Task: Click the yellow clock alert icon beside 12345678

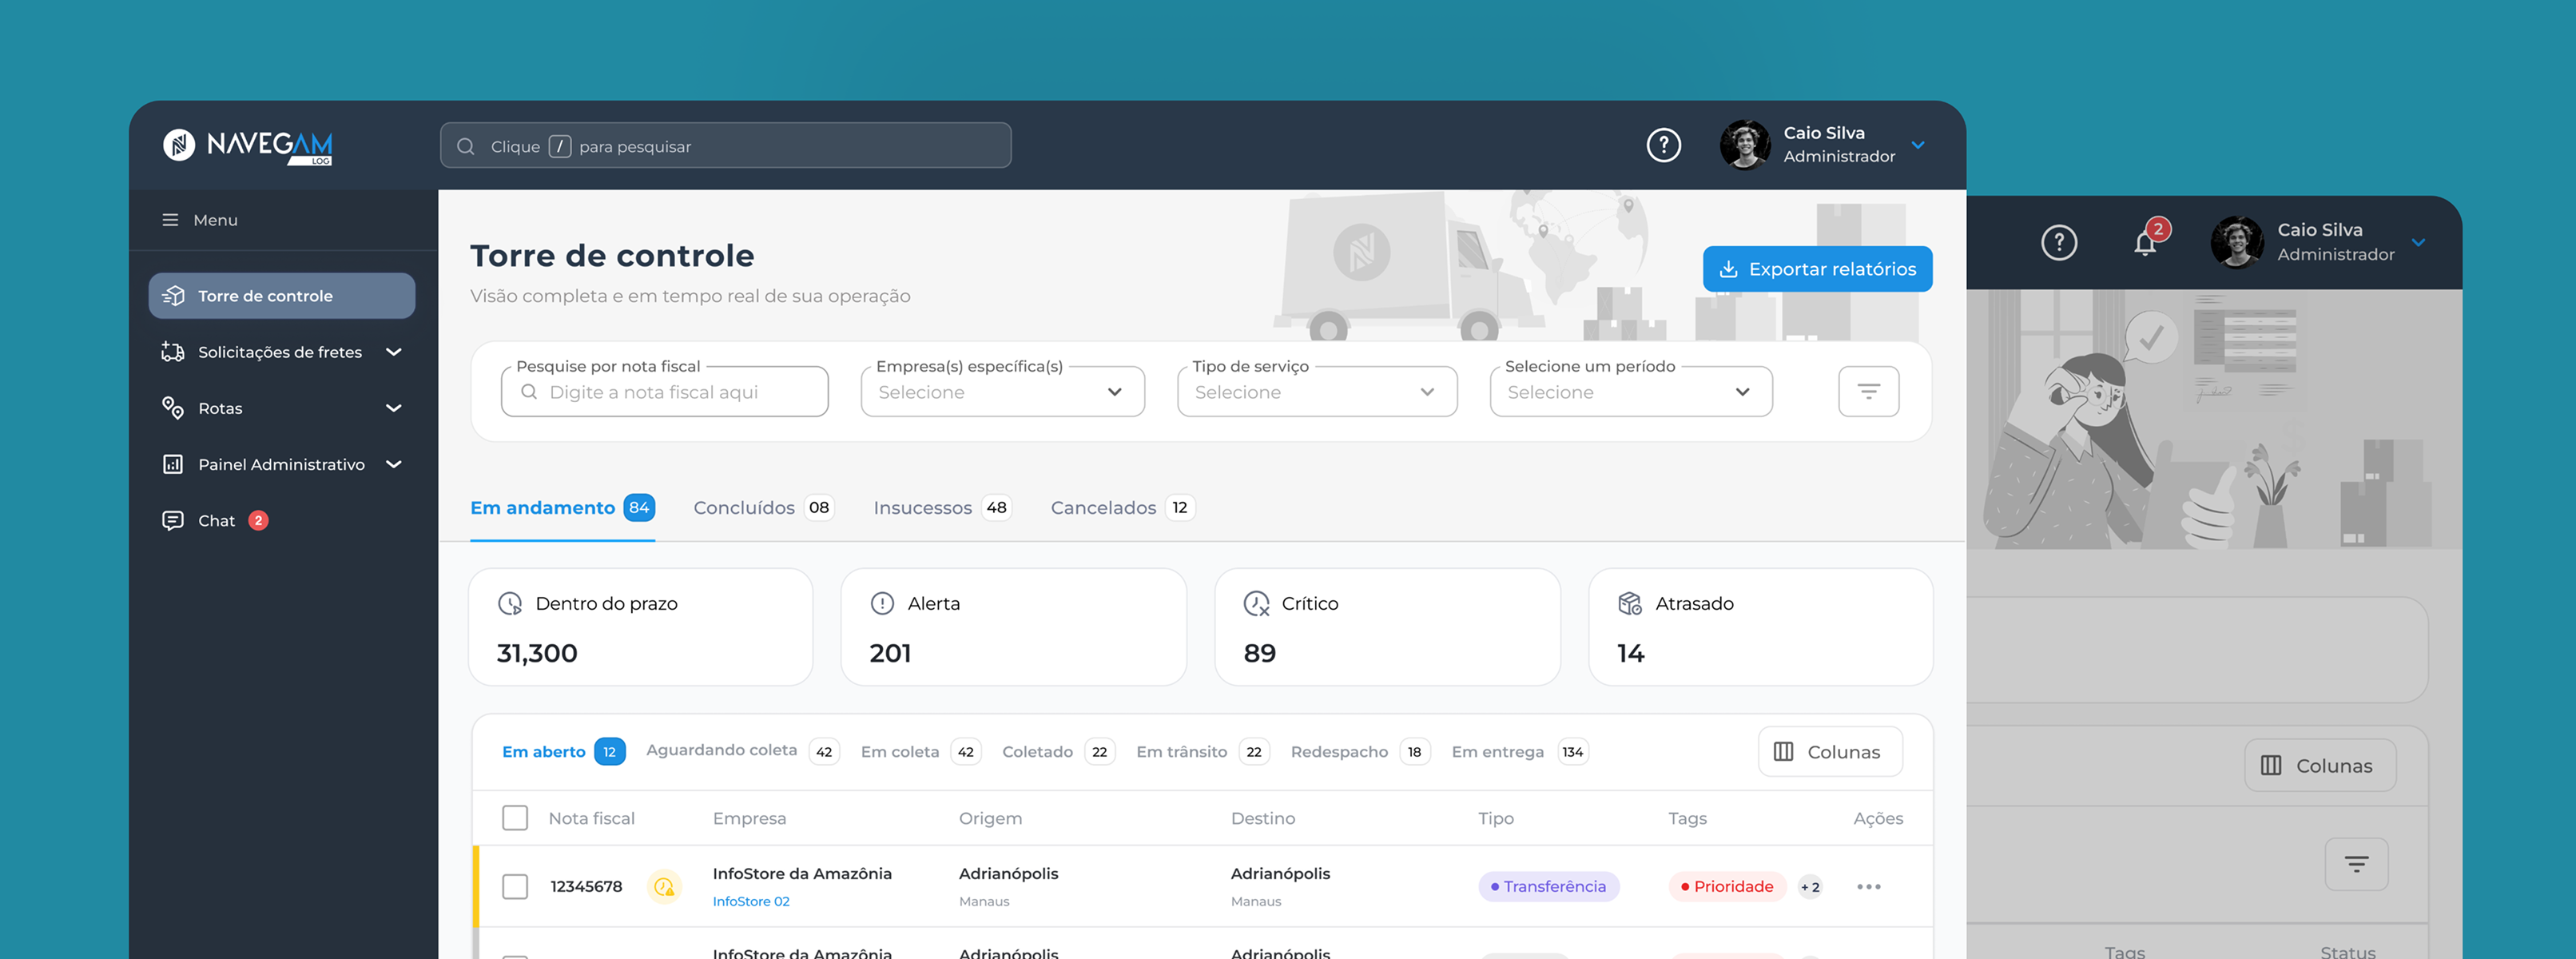Action: [x=664, y=887]
